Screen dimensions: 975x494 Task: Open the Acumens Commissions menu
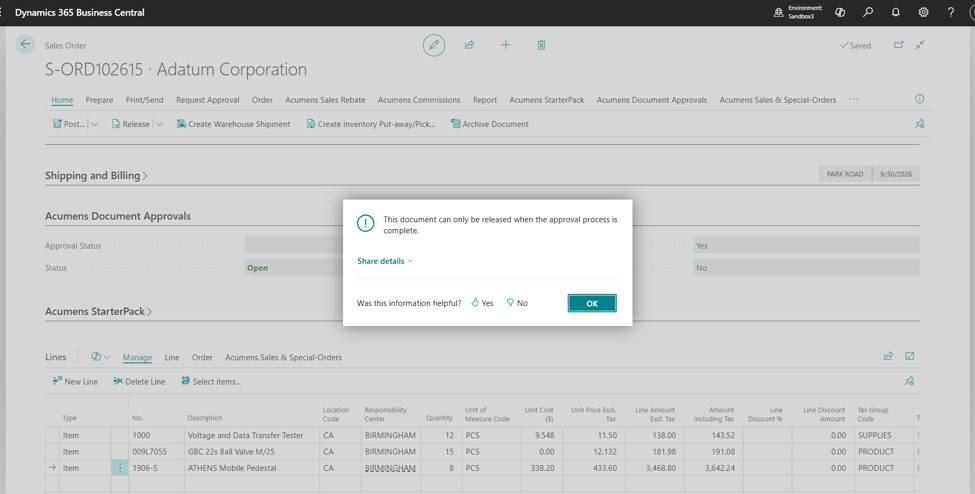pos(419,100)
